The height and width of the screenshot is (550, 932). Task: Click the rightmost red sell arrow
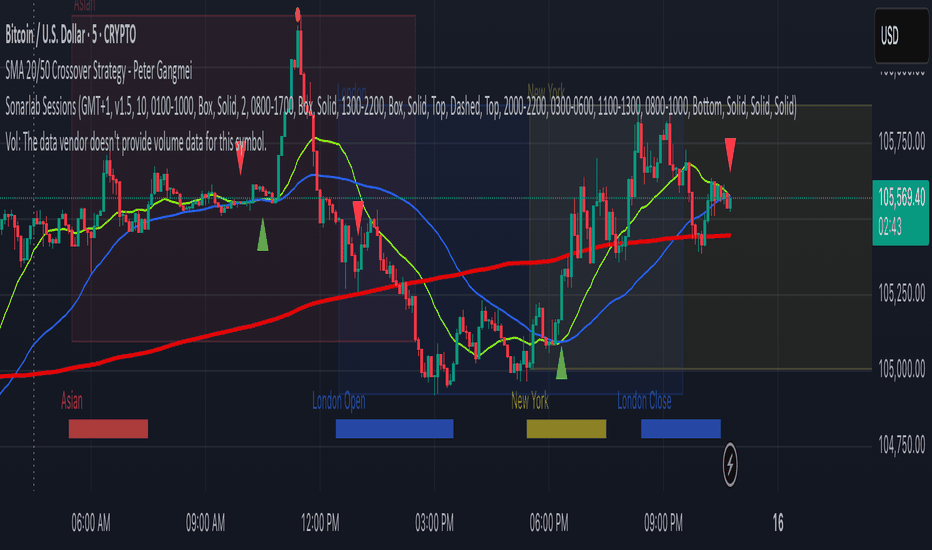tap(730, 155)
